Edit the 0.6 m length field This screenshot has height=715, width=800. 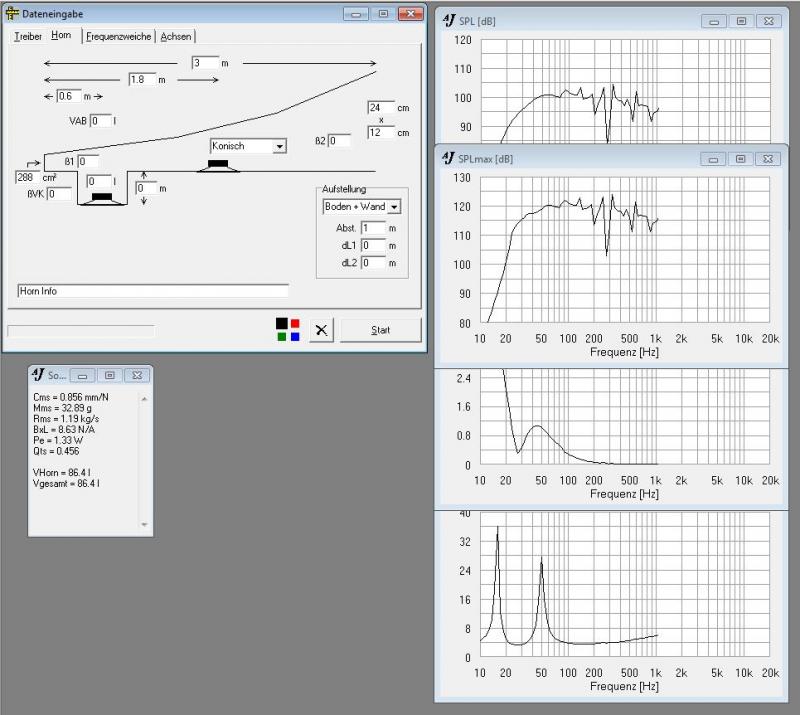point(69,96)
